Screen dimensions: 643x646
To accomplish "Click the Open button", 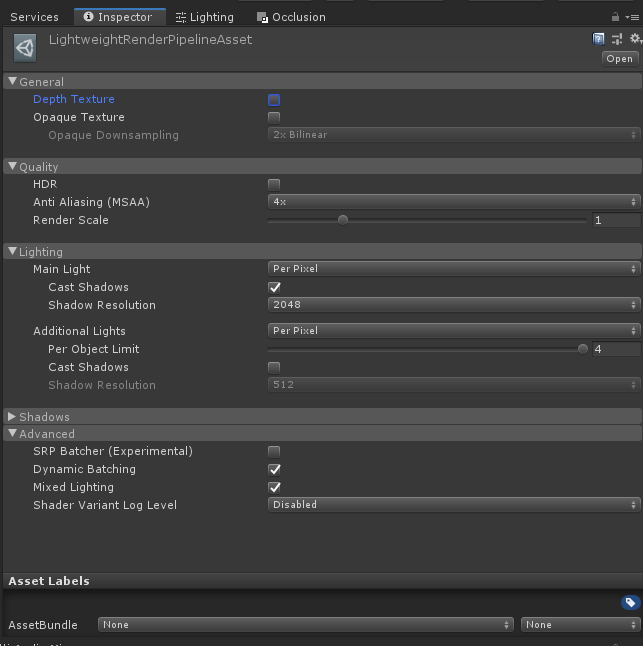I will click(620, 59).
